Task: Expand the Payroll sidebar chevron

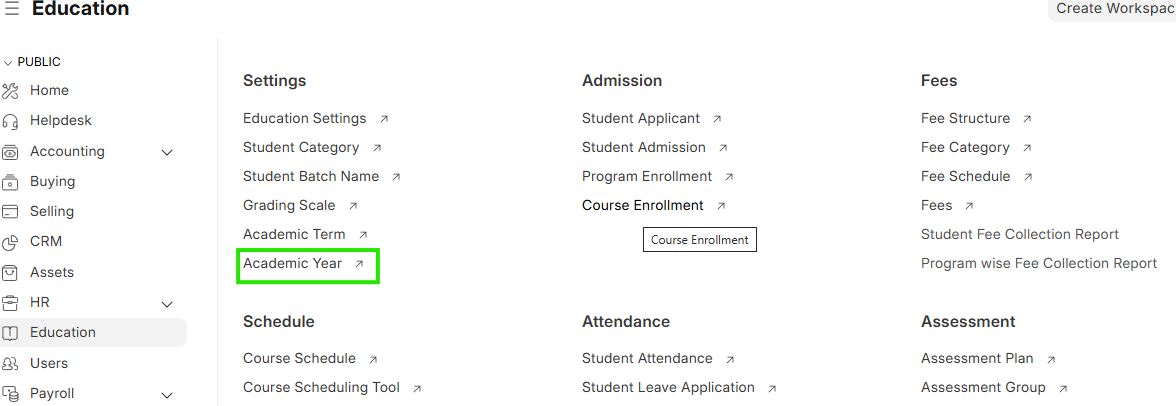Action: pyautogui.click(x=167, y=394)
